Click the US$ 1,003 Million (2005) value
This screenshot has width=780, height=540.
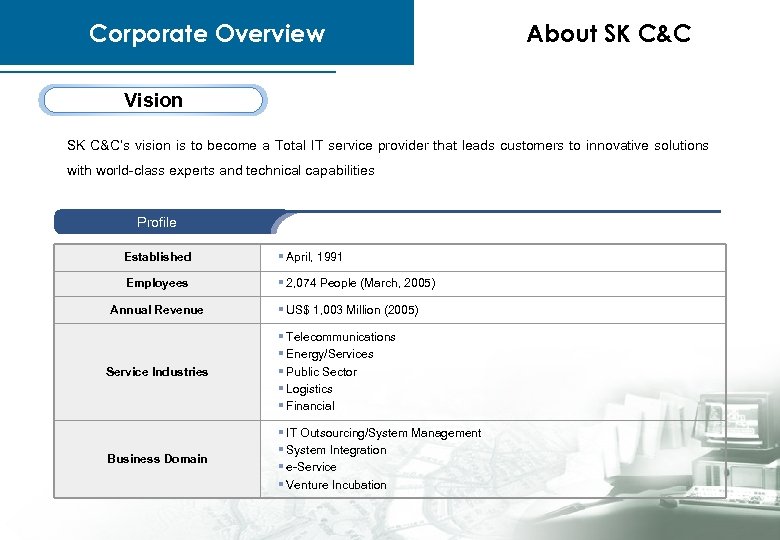click(352, 310)
